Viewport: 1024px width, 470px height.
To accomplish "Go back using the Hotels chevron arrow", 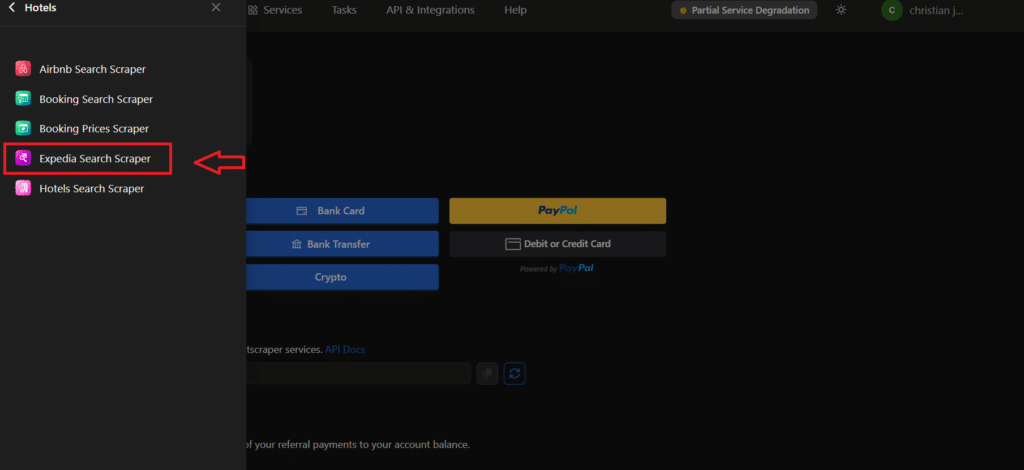I will [x=11, y=8].
